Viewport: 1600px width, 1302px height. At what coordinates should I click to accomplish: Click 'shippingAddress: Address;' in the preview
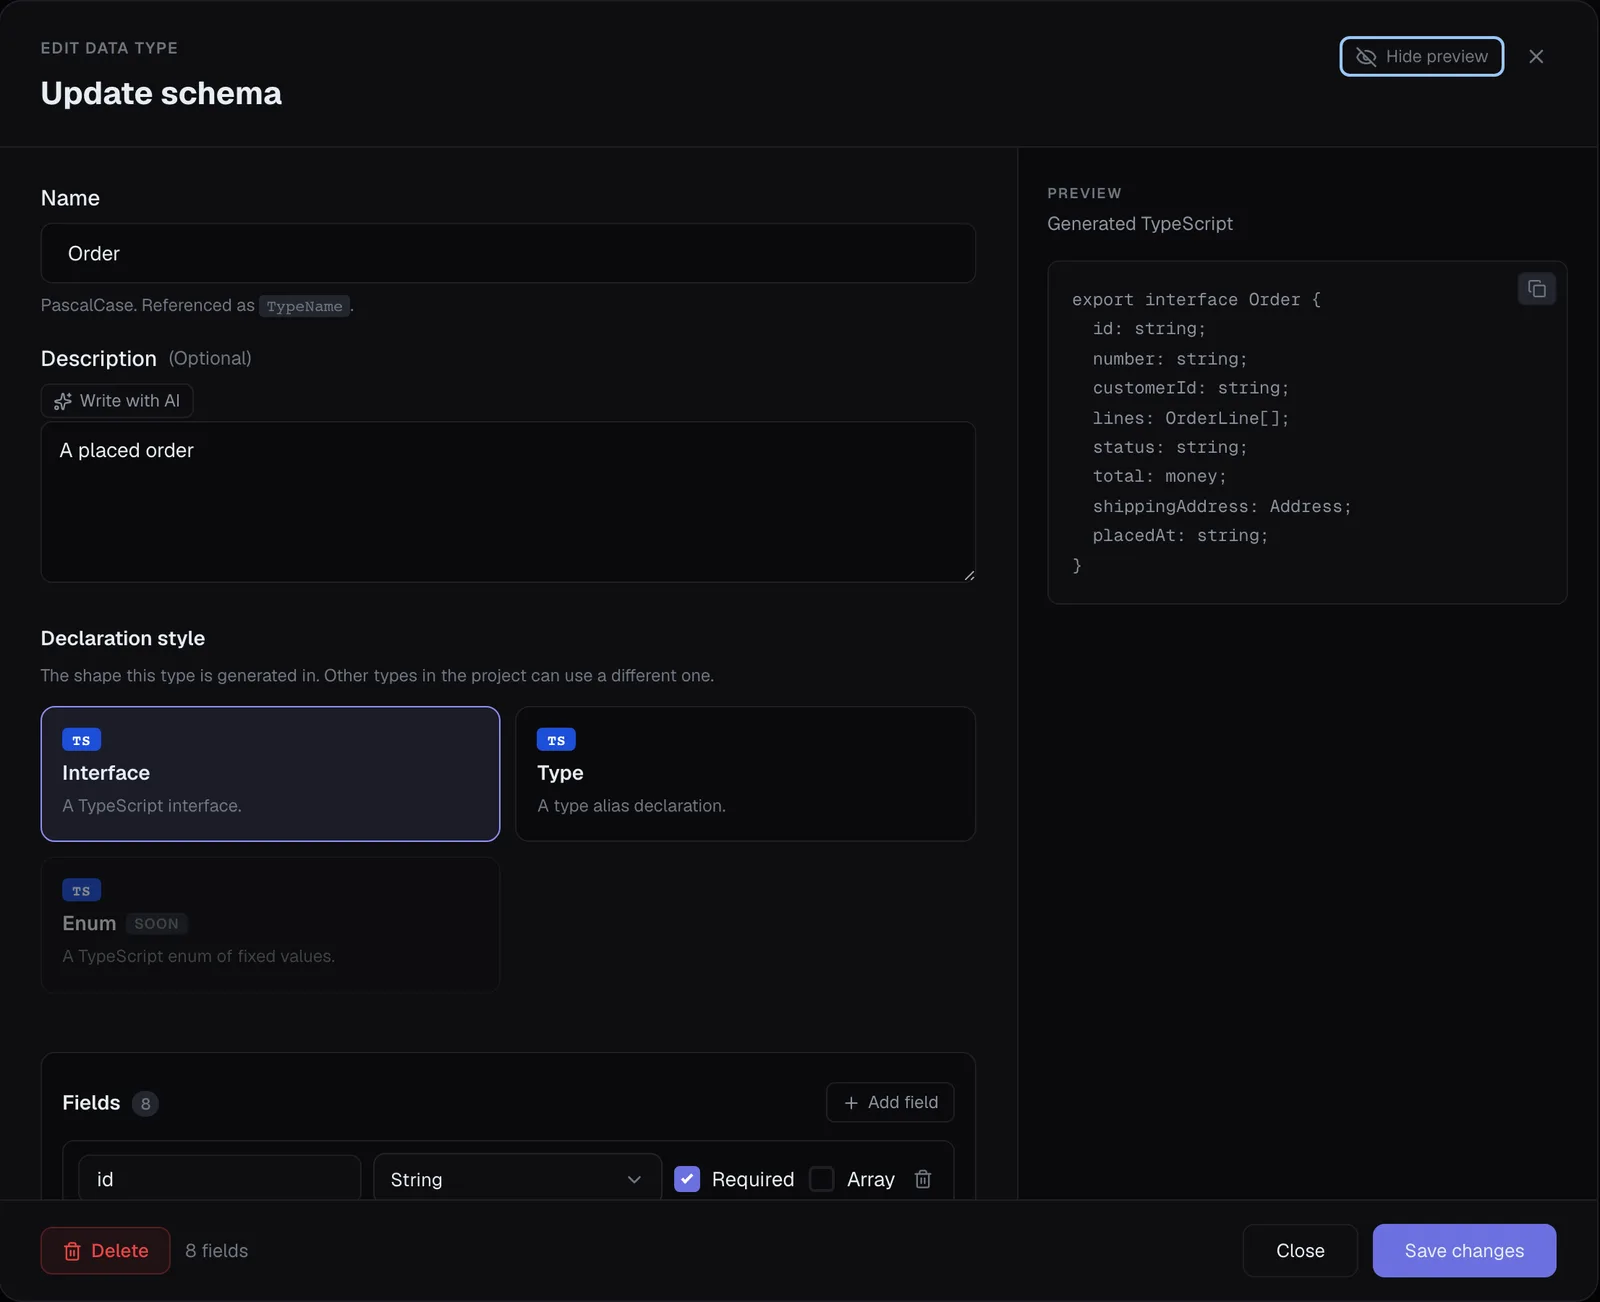coord(1221,507)
